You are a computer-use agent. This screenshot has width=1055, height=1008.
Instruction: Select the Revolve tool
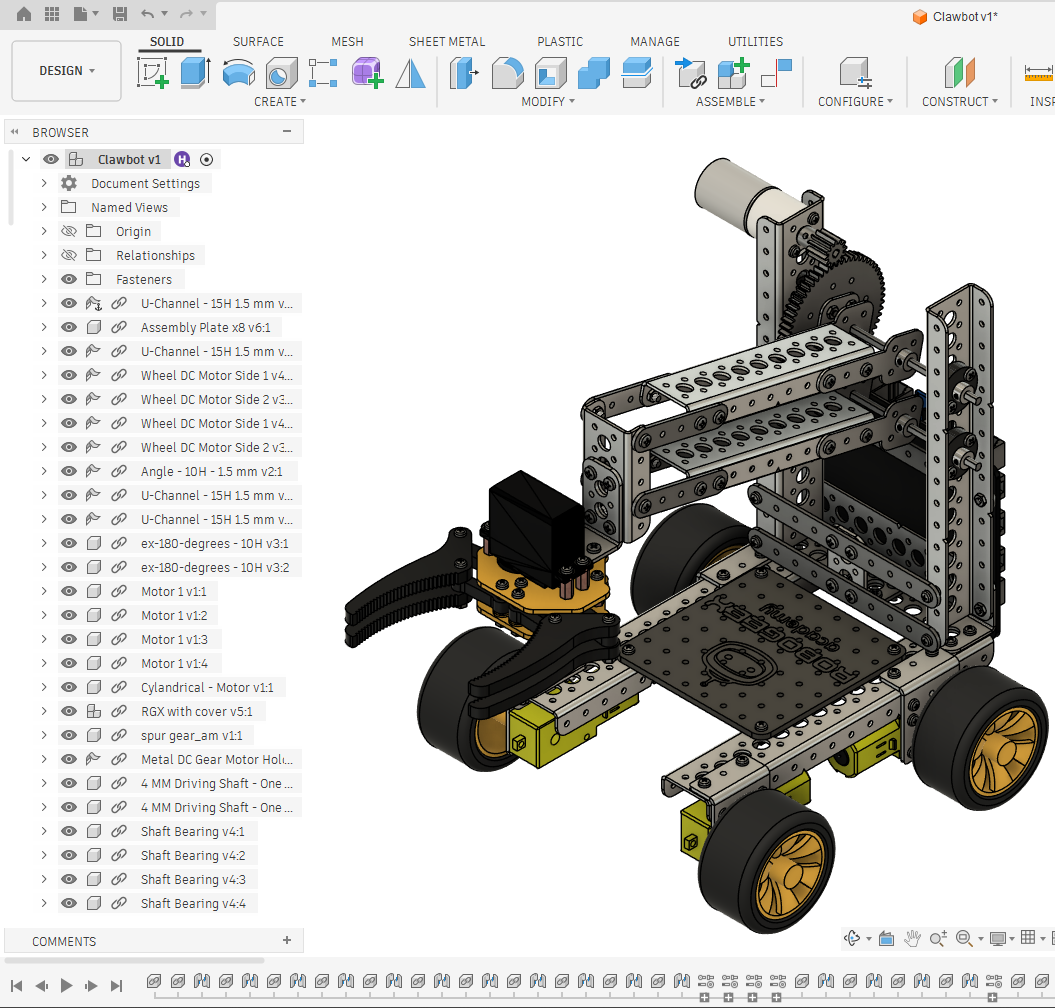[238, 73]
